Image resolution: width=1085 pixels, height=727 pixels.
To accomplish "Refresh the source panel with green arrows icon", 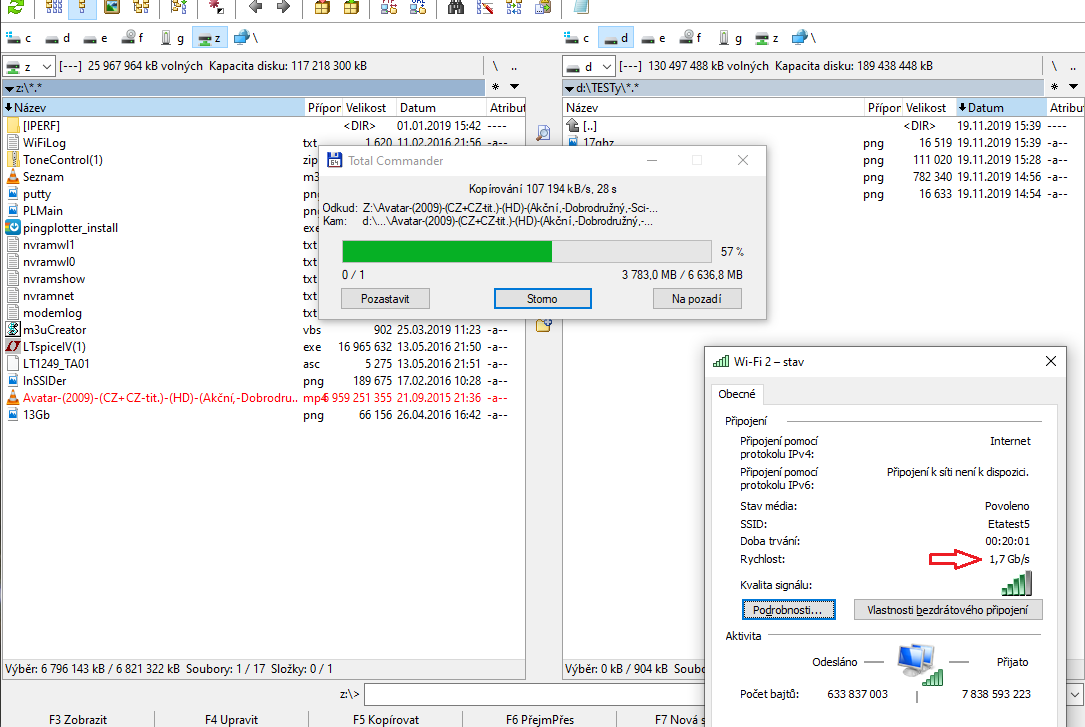I will [15, 7].
